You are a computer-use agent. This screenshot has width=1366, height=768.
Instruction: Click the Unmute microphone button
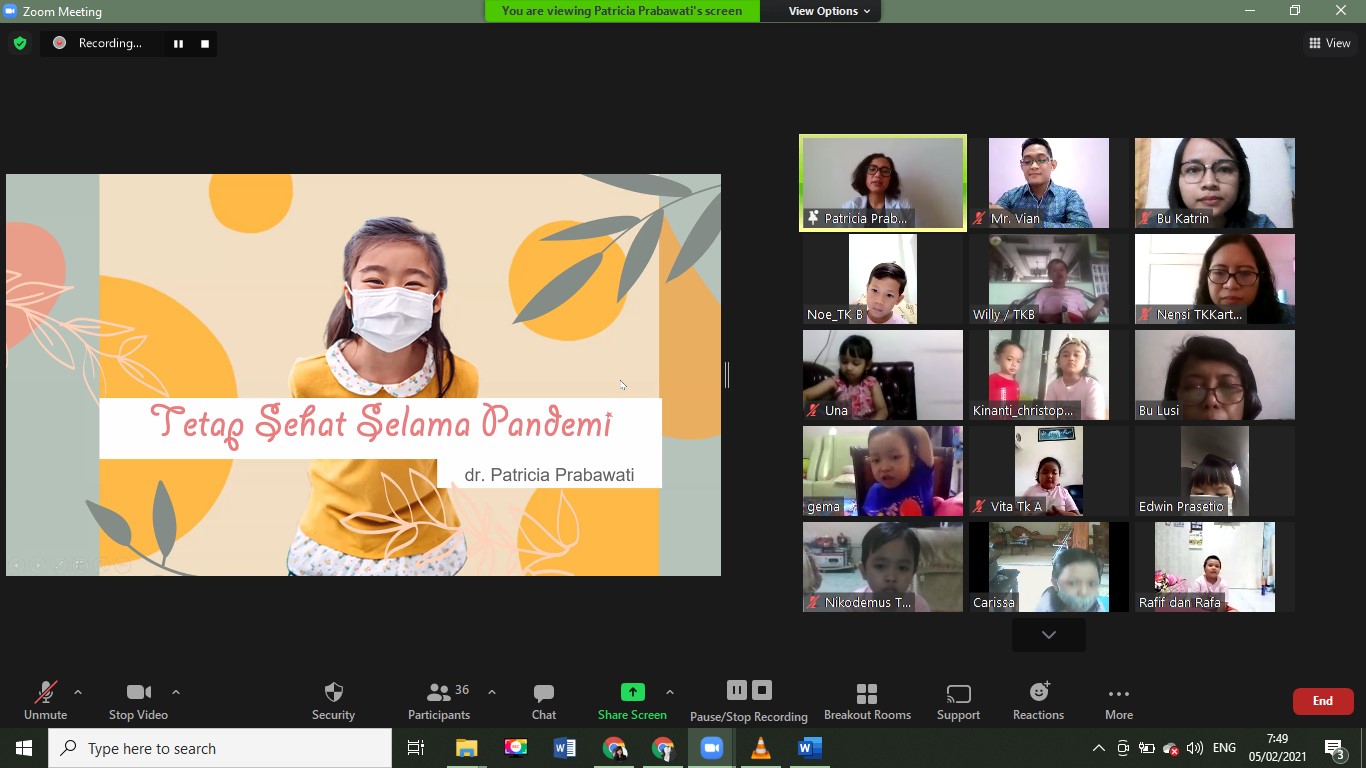(45, 701)
